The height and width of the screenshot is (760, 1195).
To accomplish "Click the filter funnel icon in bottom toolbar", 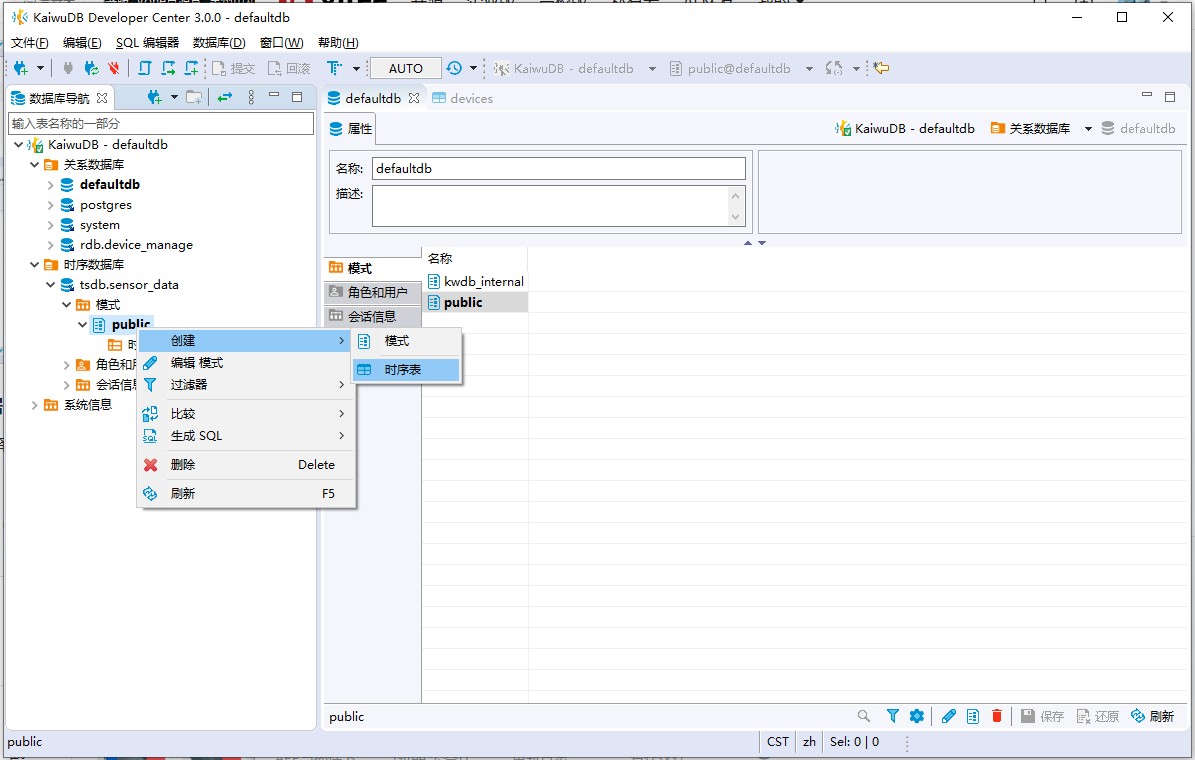I will coord(892,716).
